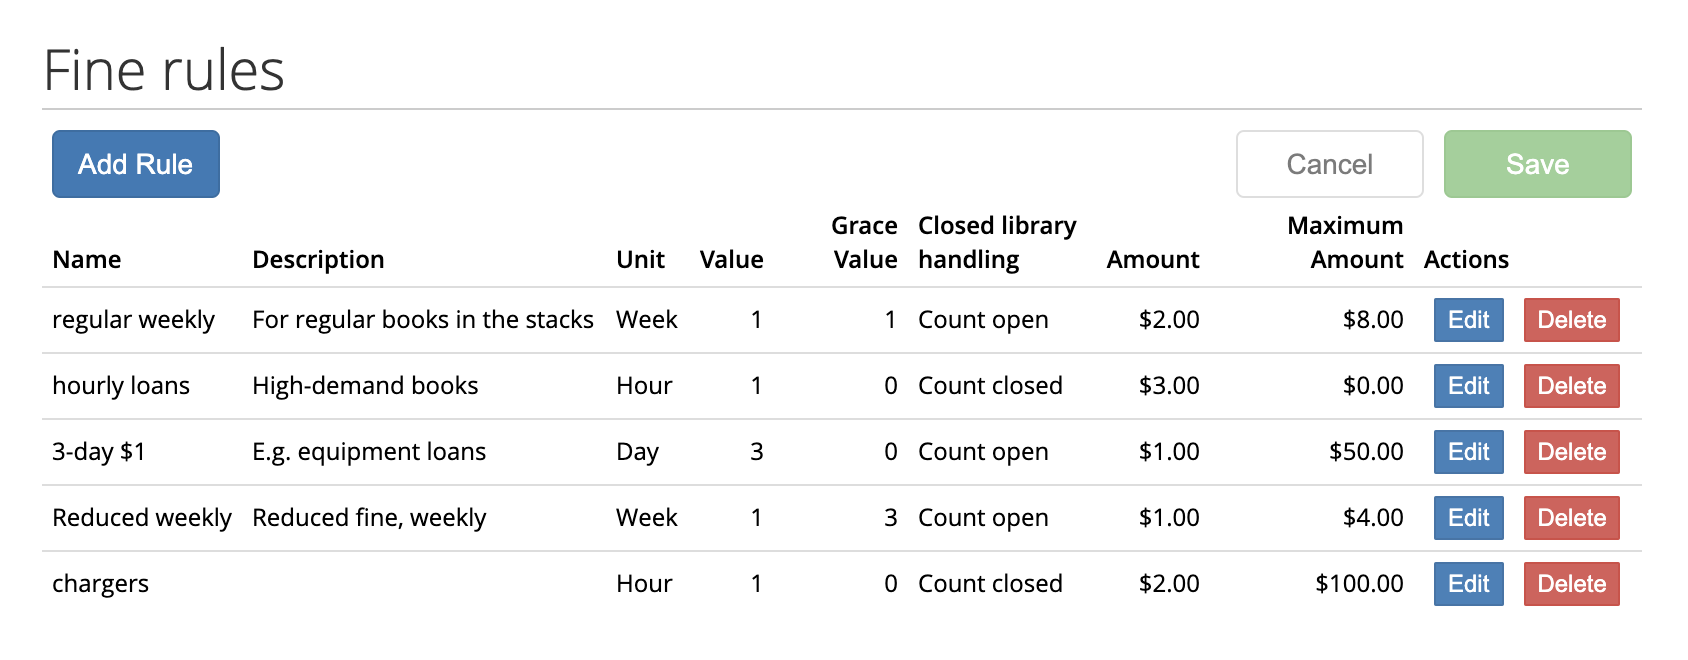Screen dimensions: 1688x660
Task: Click the Add Rule button
Action: (x=136, y=164)
